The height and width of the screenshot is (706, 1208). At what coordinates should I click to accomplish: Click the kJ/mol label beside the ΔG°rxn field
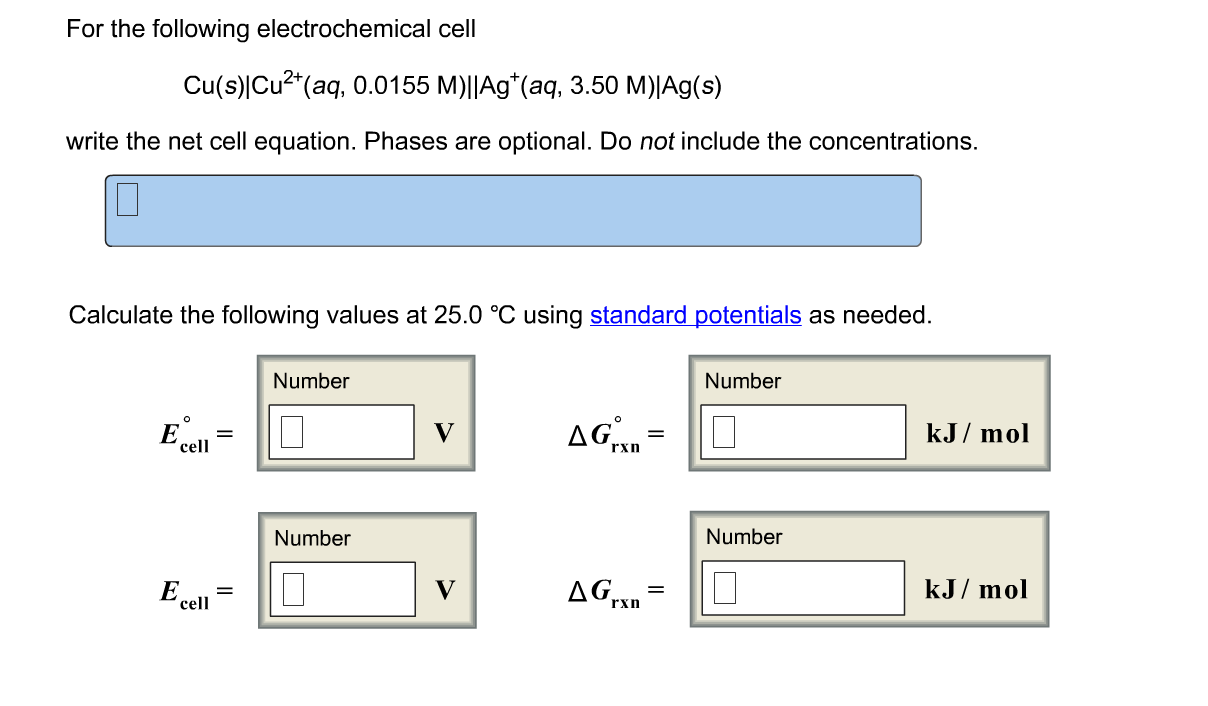[977, 433]
